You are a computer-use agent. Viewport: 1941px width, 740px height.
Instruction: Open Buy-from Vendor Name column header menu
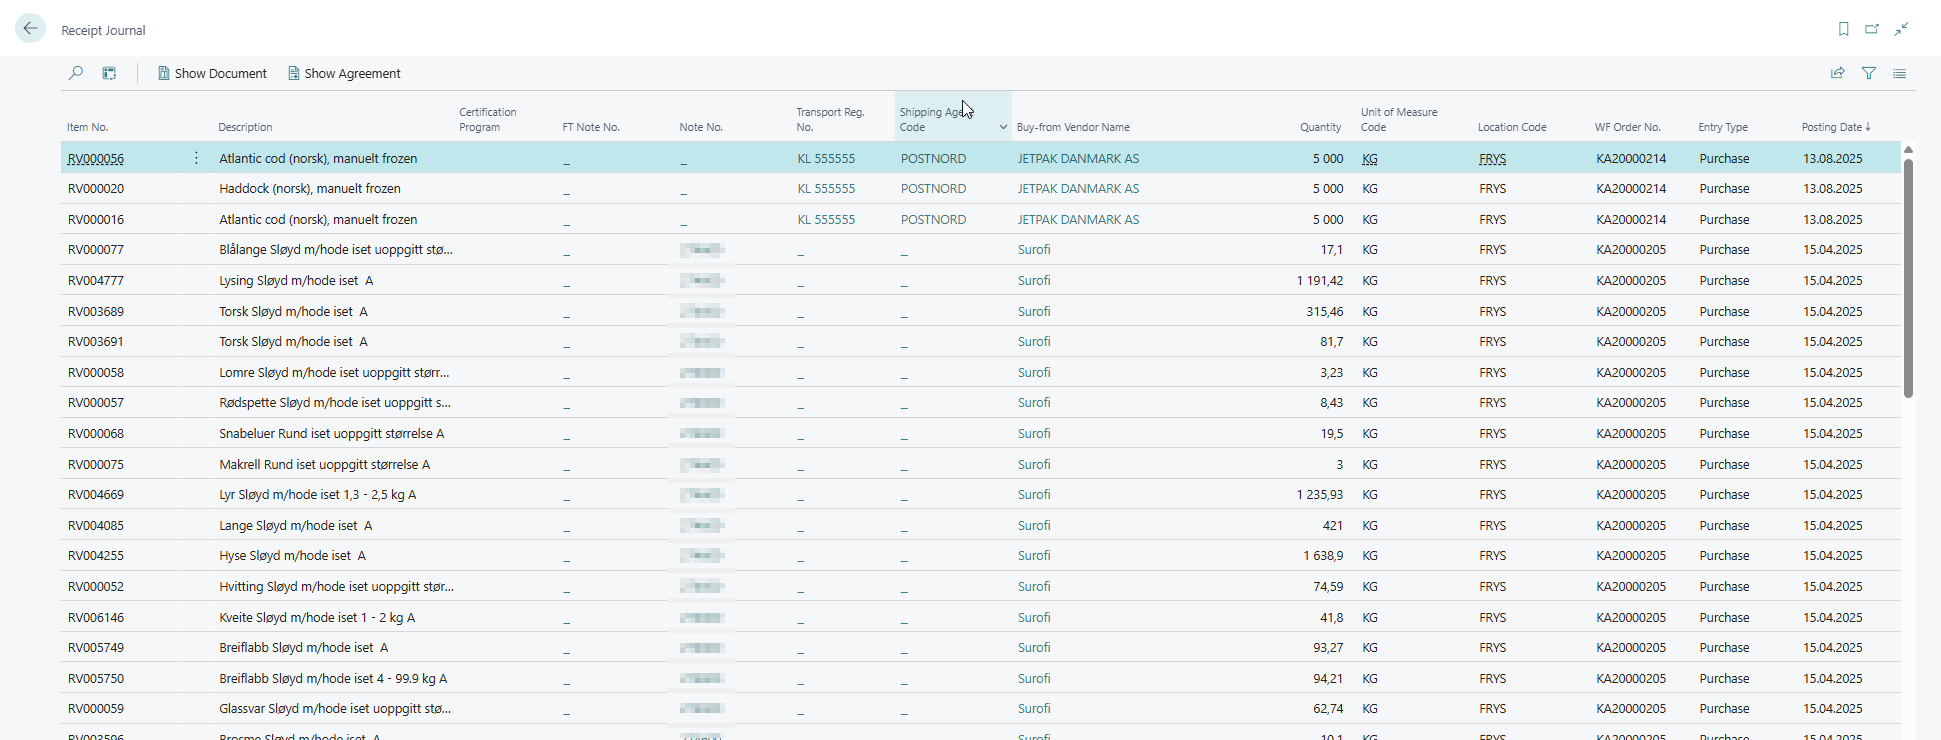pos(1073,127)
